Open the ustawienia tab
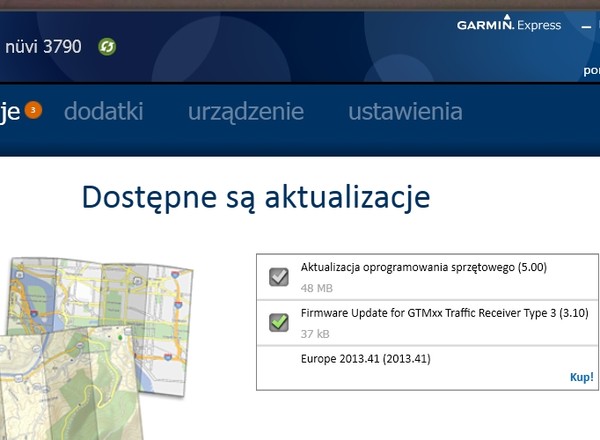The image size is (600, 440). click(405, 111)
